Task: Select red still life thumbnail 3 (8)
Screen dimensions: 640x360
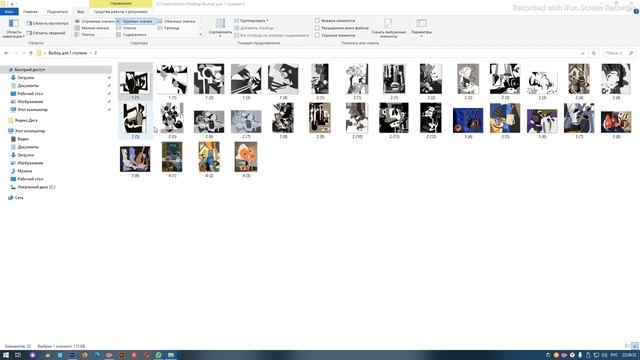Action: (616, 122)
